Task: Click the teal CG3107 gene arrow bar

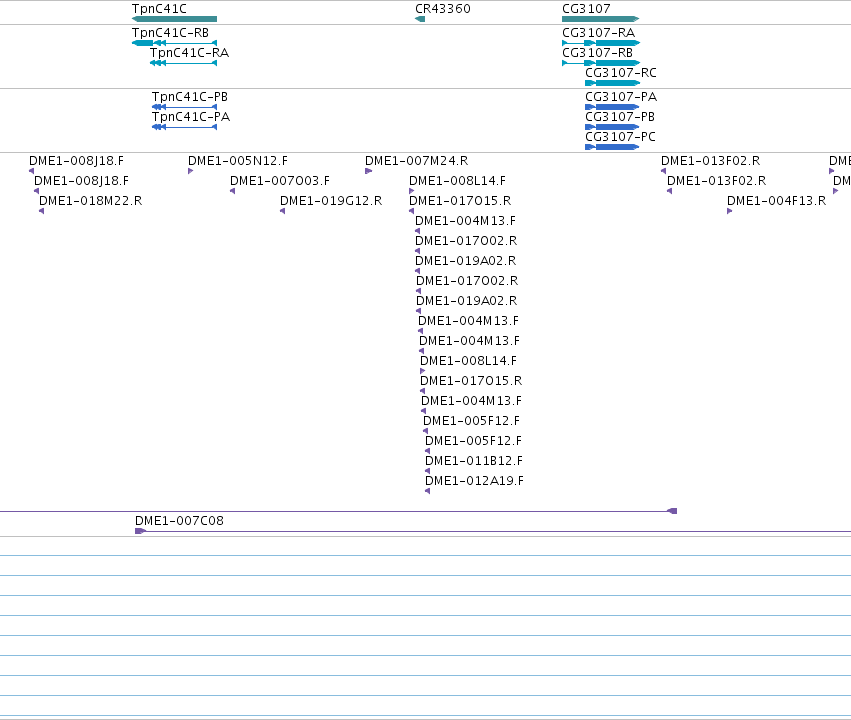Action: point(601,19)
